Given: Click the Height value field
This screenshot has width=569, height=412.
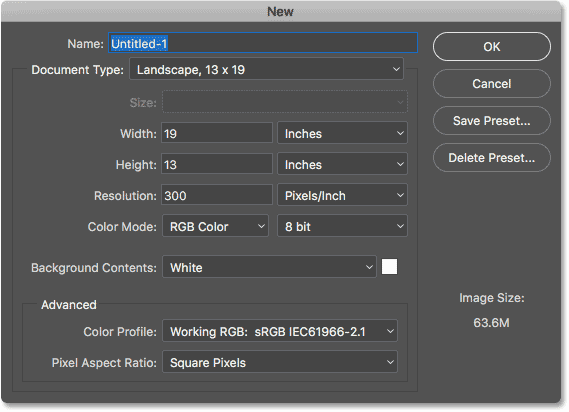Looking at the screenshot, I should (217, 164).
